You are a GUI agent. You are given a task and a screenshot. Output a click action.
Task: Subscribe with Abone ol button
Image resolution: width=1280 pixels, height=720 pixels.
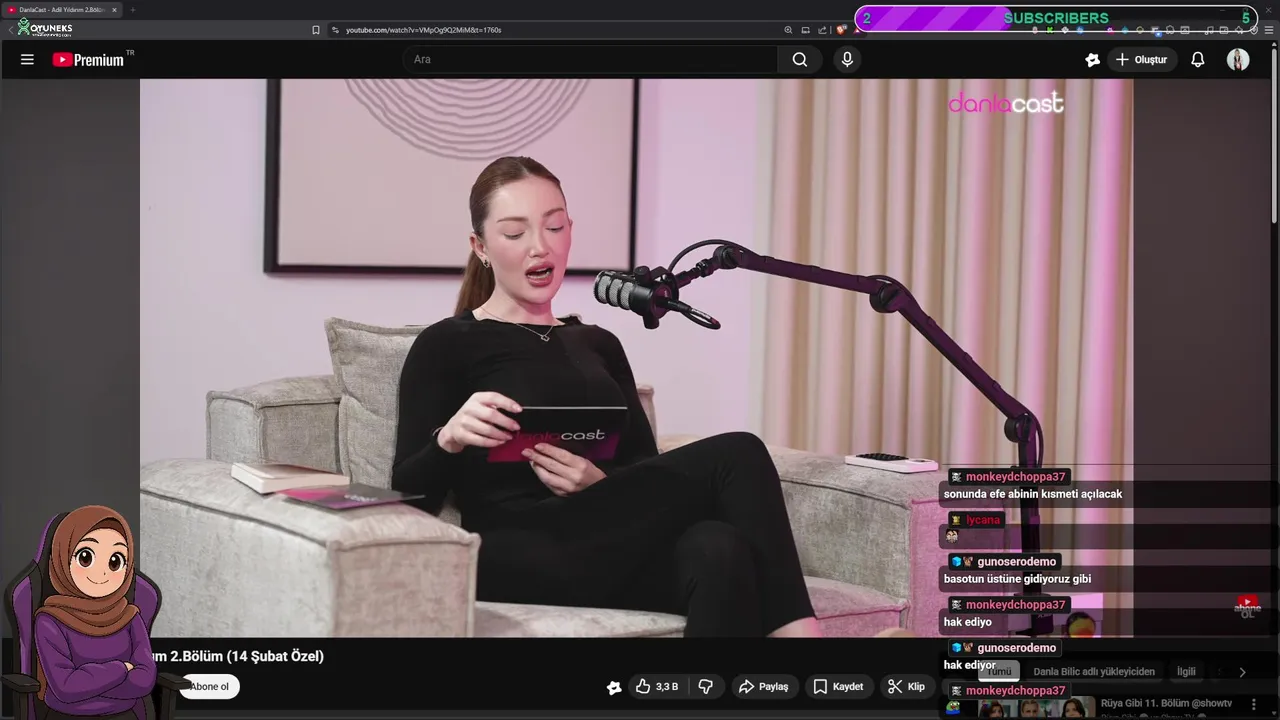click(209, 687)
